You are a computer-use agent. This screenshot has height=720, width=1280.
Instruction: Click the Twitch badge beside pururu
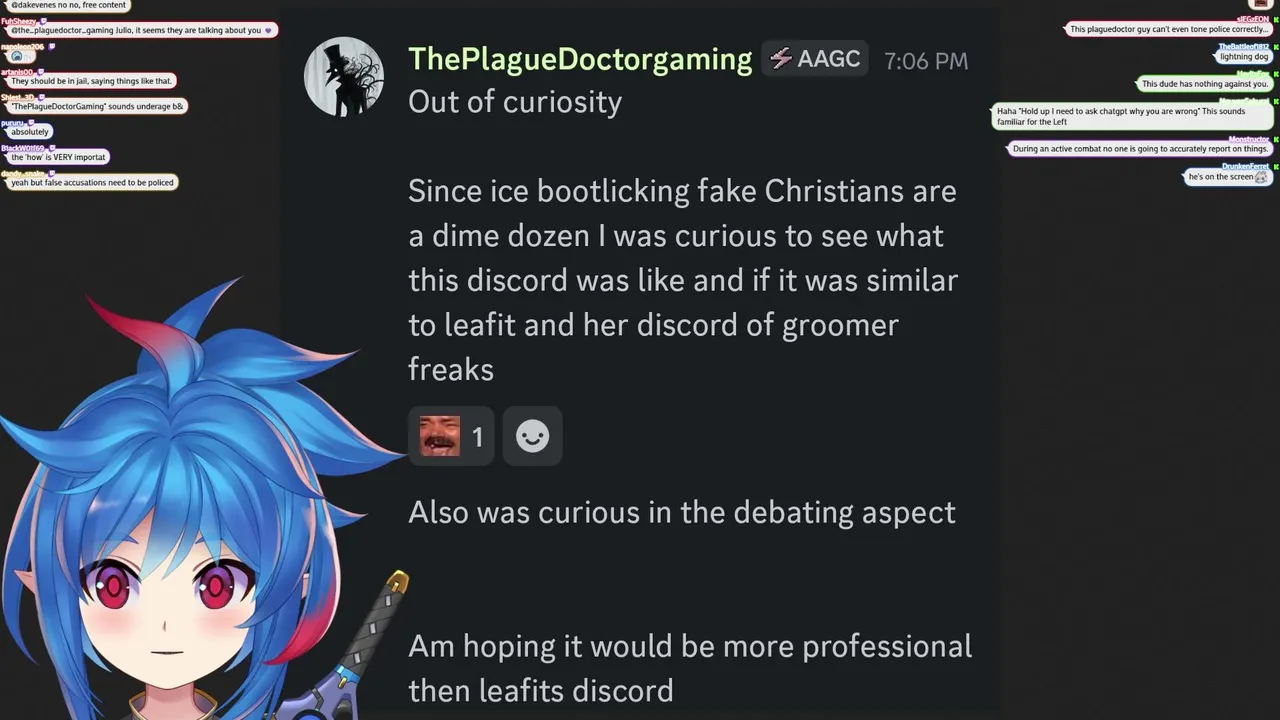click(x=31, y=122)
